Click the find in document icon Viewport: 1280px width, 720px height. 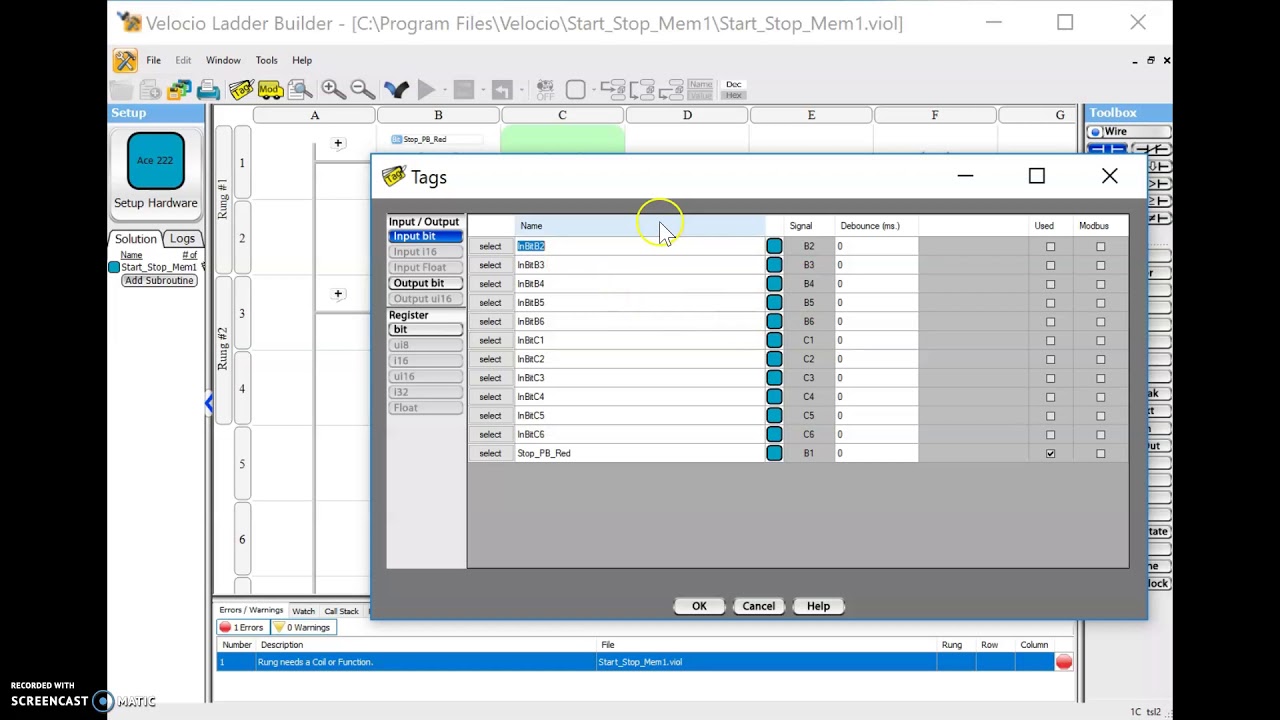tap(299, 90)
